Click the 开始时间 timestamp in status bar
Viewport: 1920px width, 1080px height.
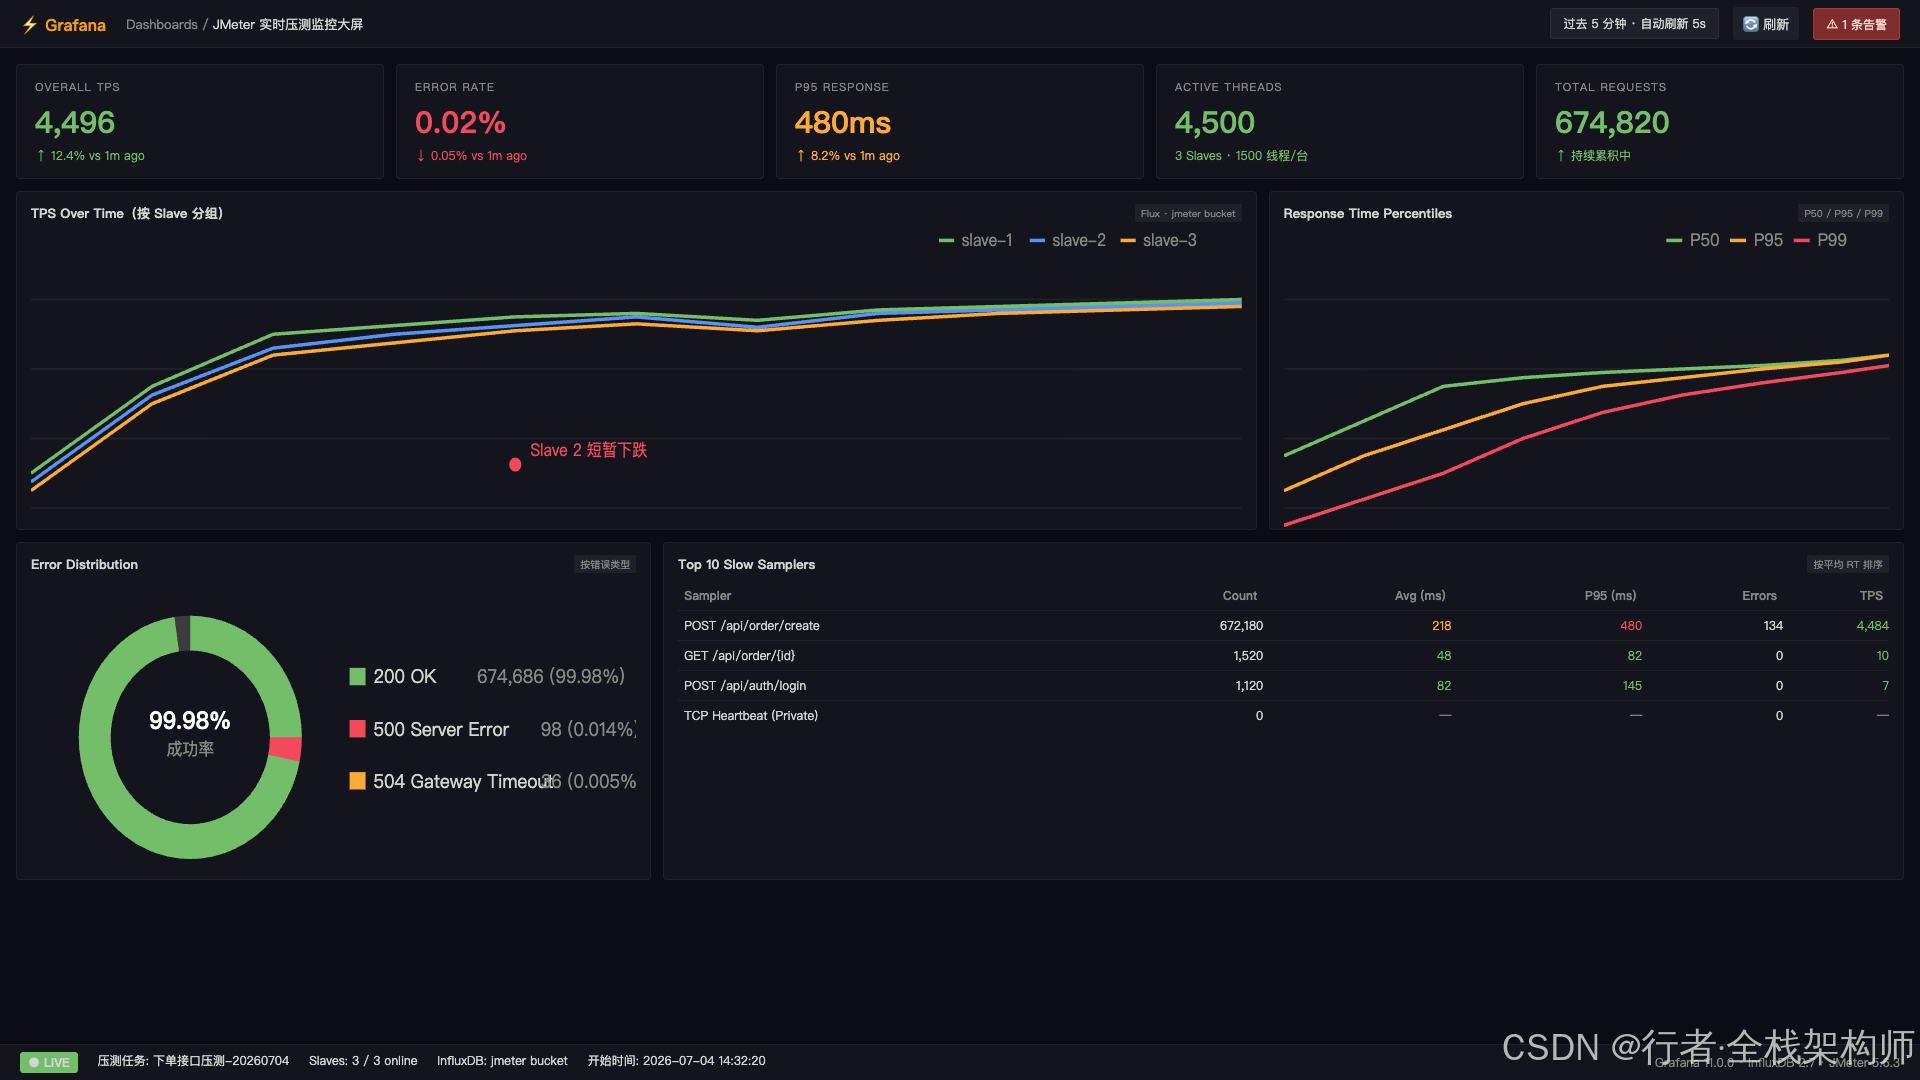677,1061
